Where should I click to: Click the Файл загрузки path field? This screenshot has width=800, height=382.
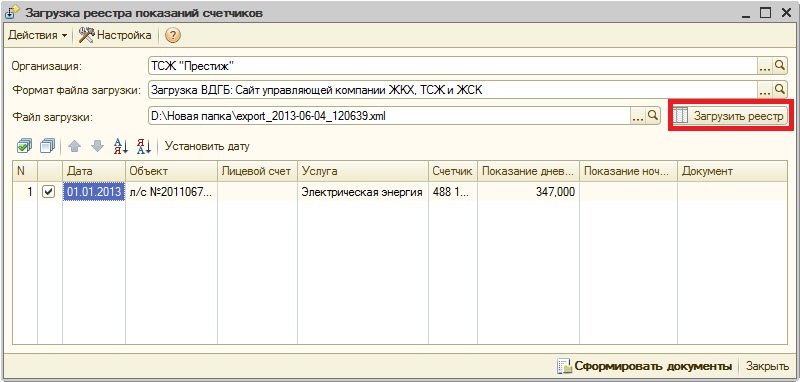[x=389, y=116]
